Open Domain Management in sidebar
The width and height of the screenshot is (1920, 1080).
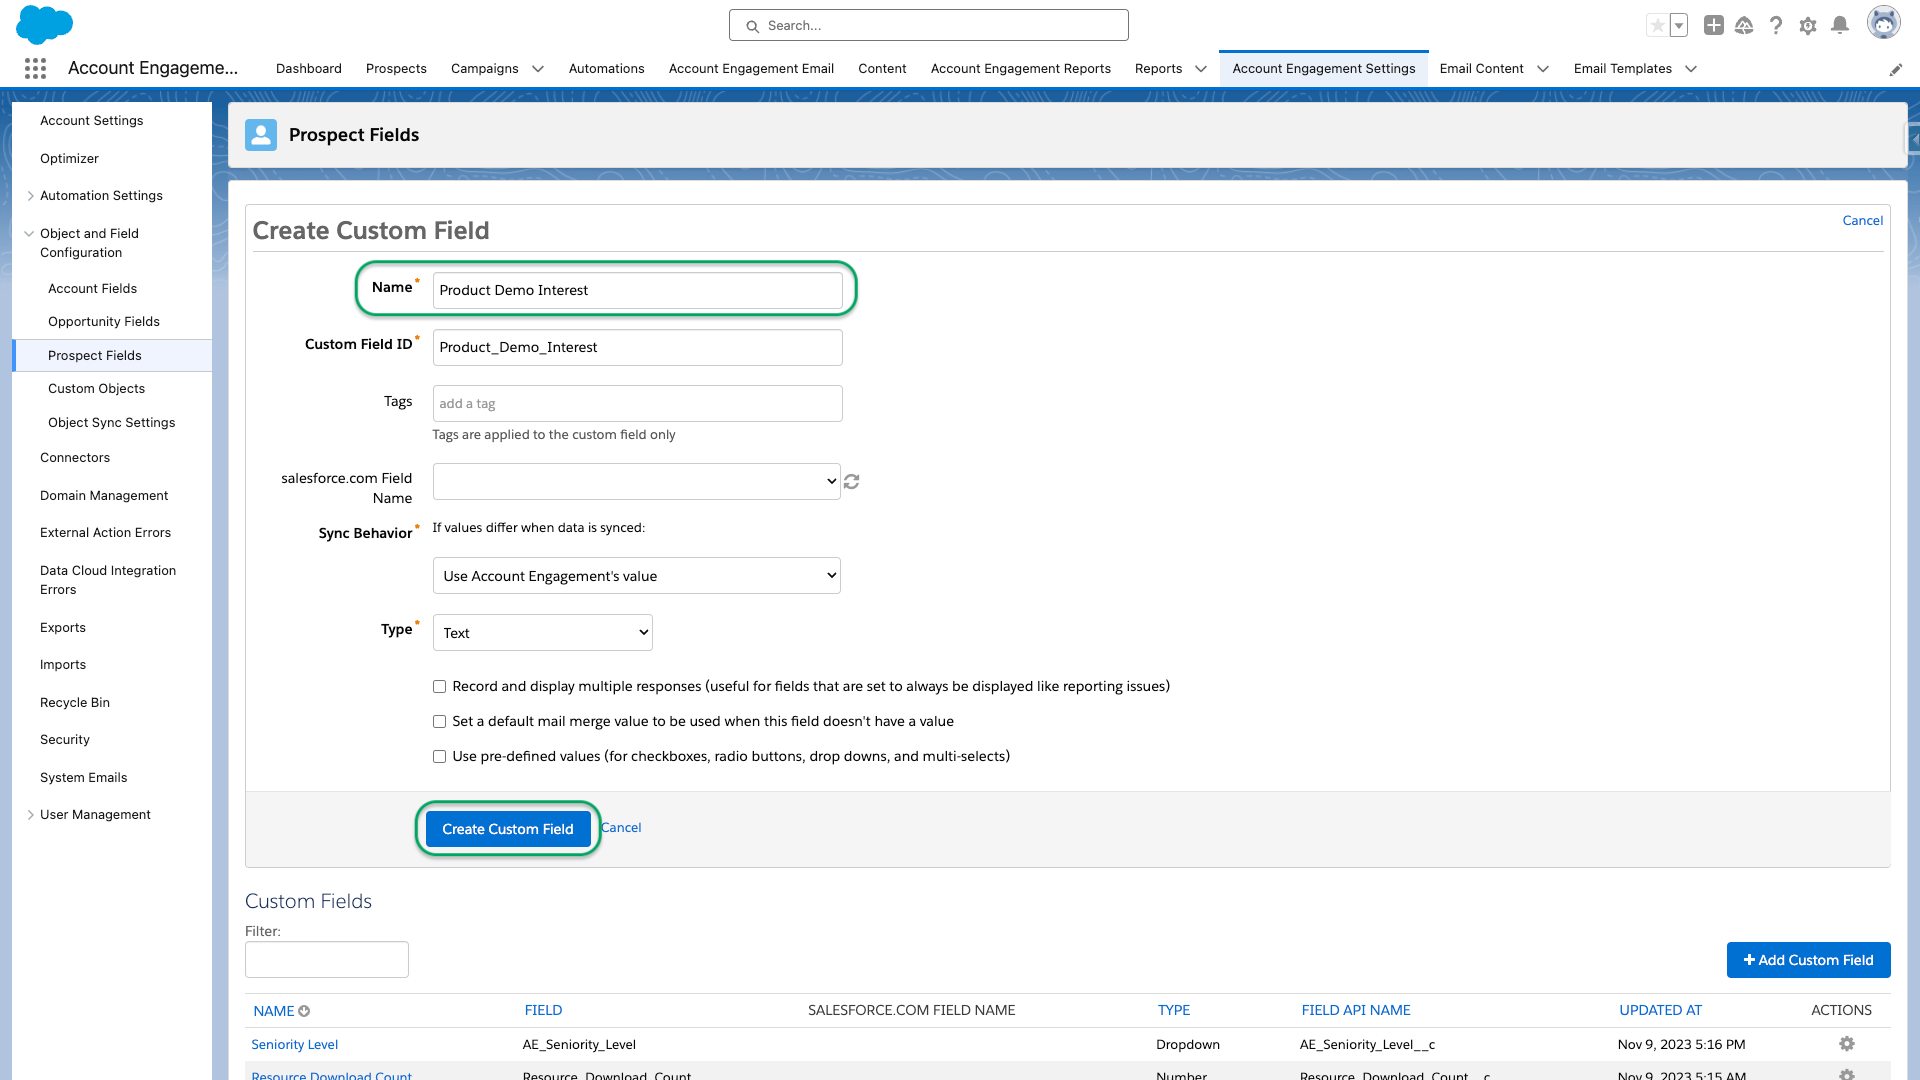click(x=104, y=496)
